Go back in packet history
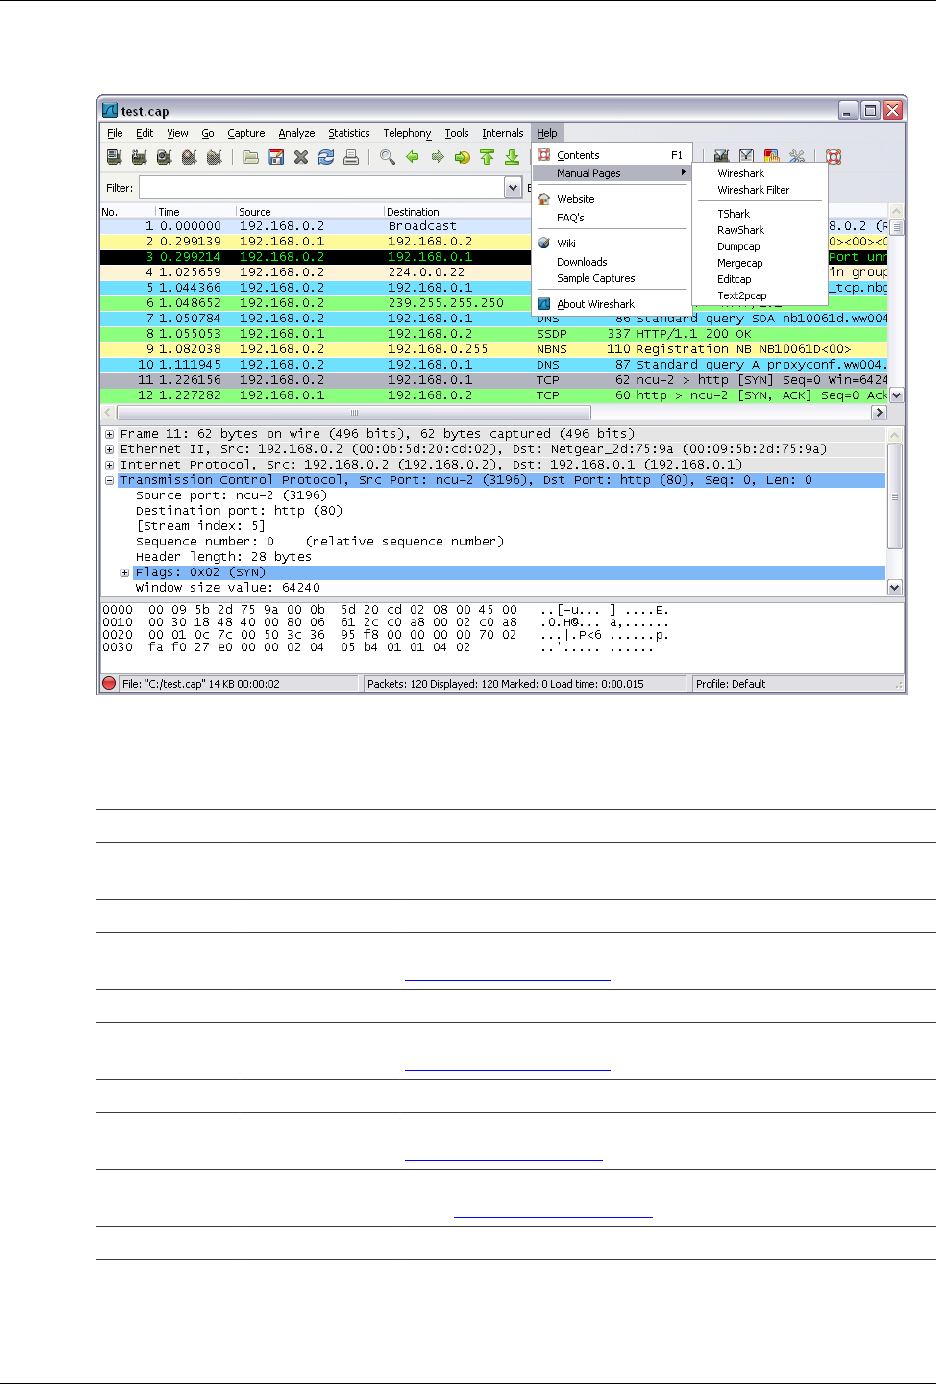This screenshot has width=936, height=1384. click(412, 157)
